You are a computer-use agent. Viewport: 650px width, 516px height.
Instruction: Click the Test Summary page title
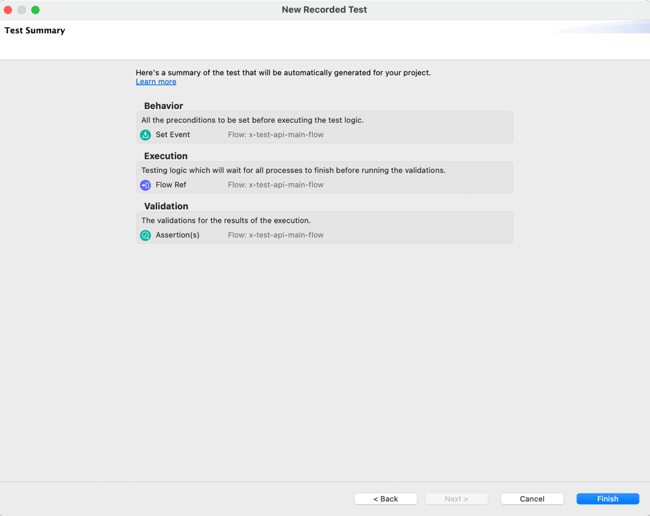pyautogui.click(x=35, y=30)
